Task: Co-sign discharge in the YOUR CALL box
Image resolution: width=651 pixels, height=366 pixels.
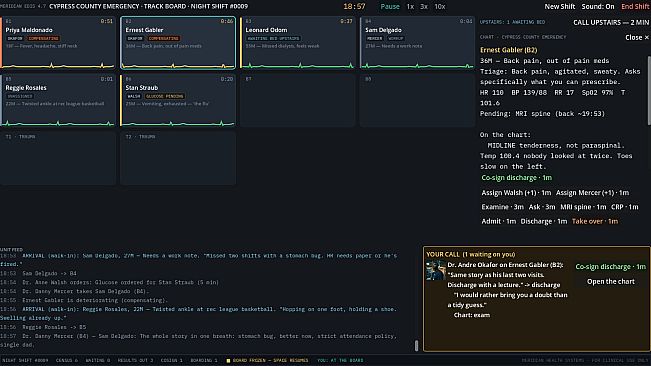Action: tap(610, 267)
